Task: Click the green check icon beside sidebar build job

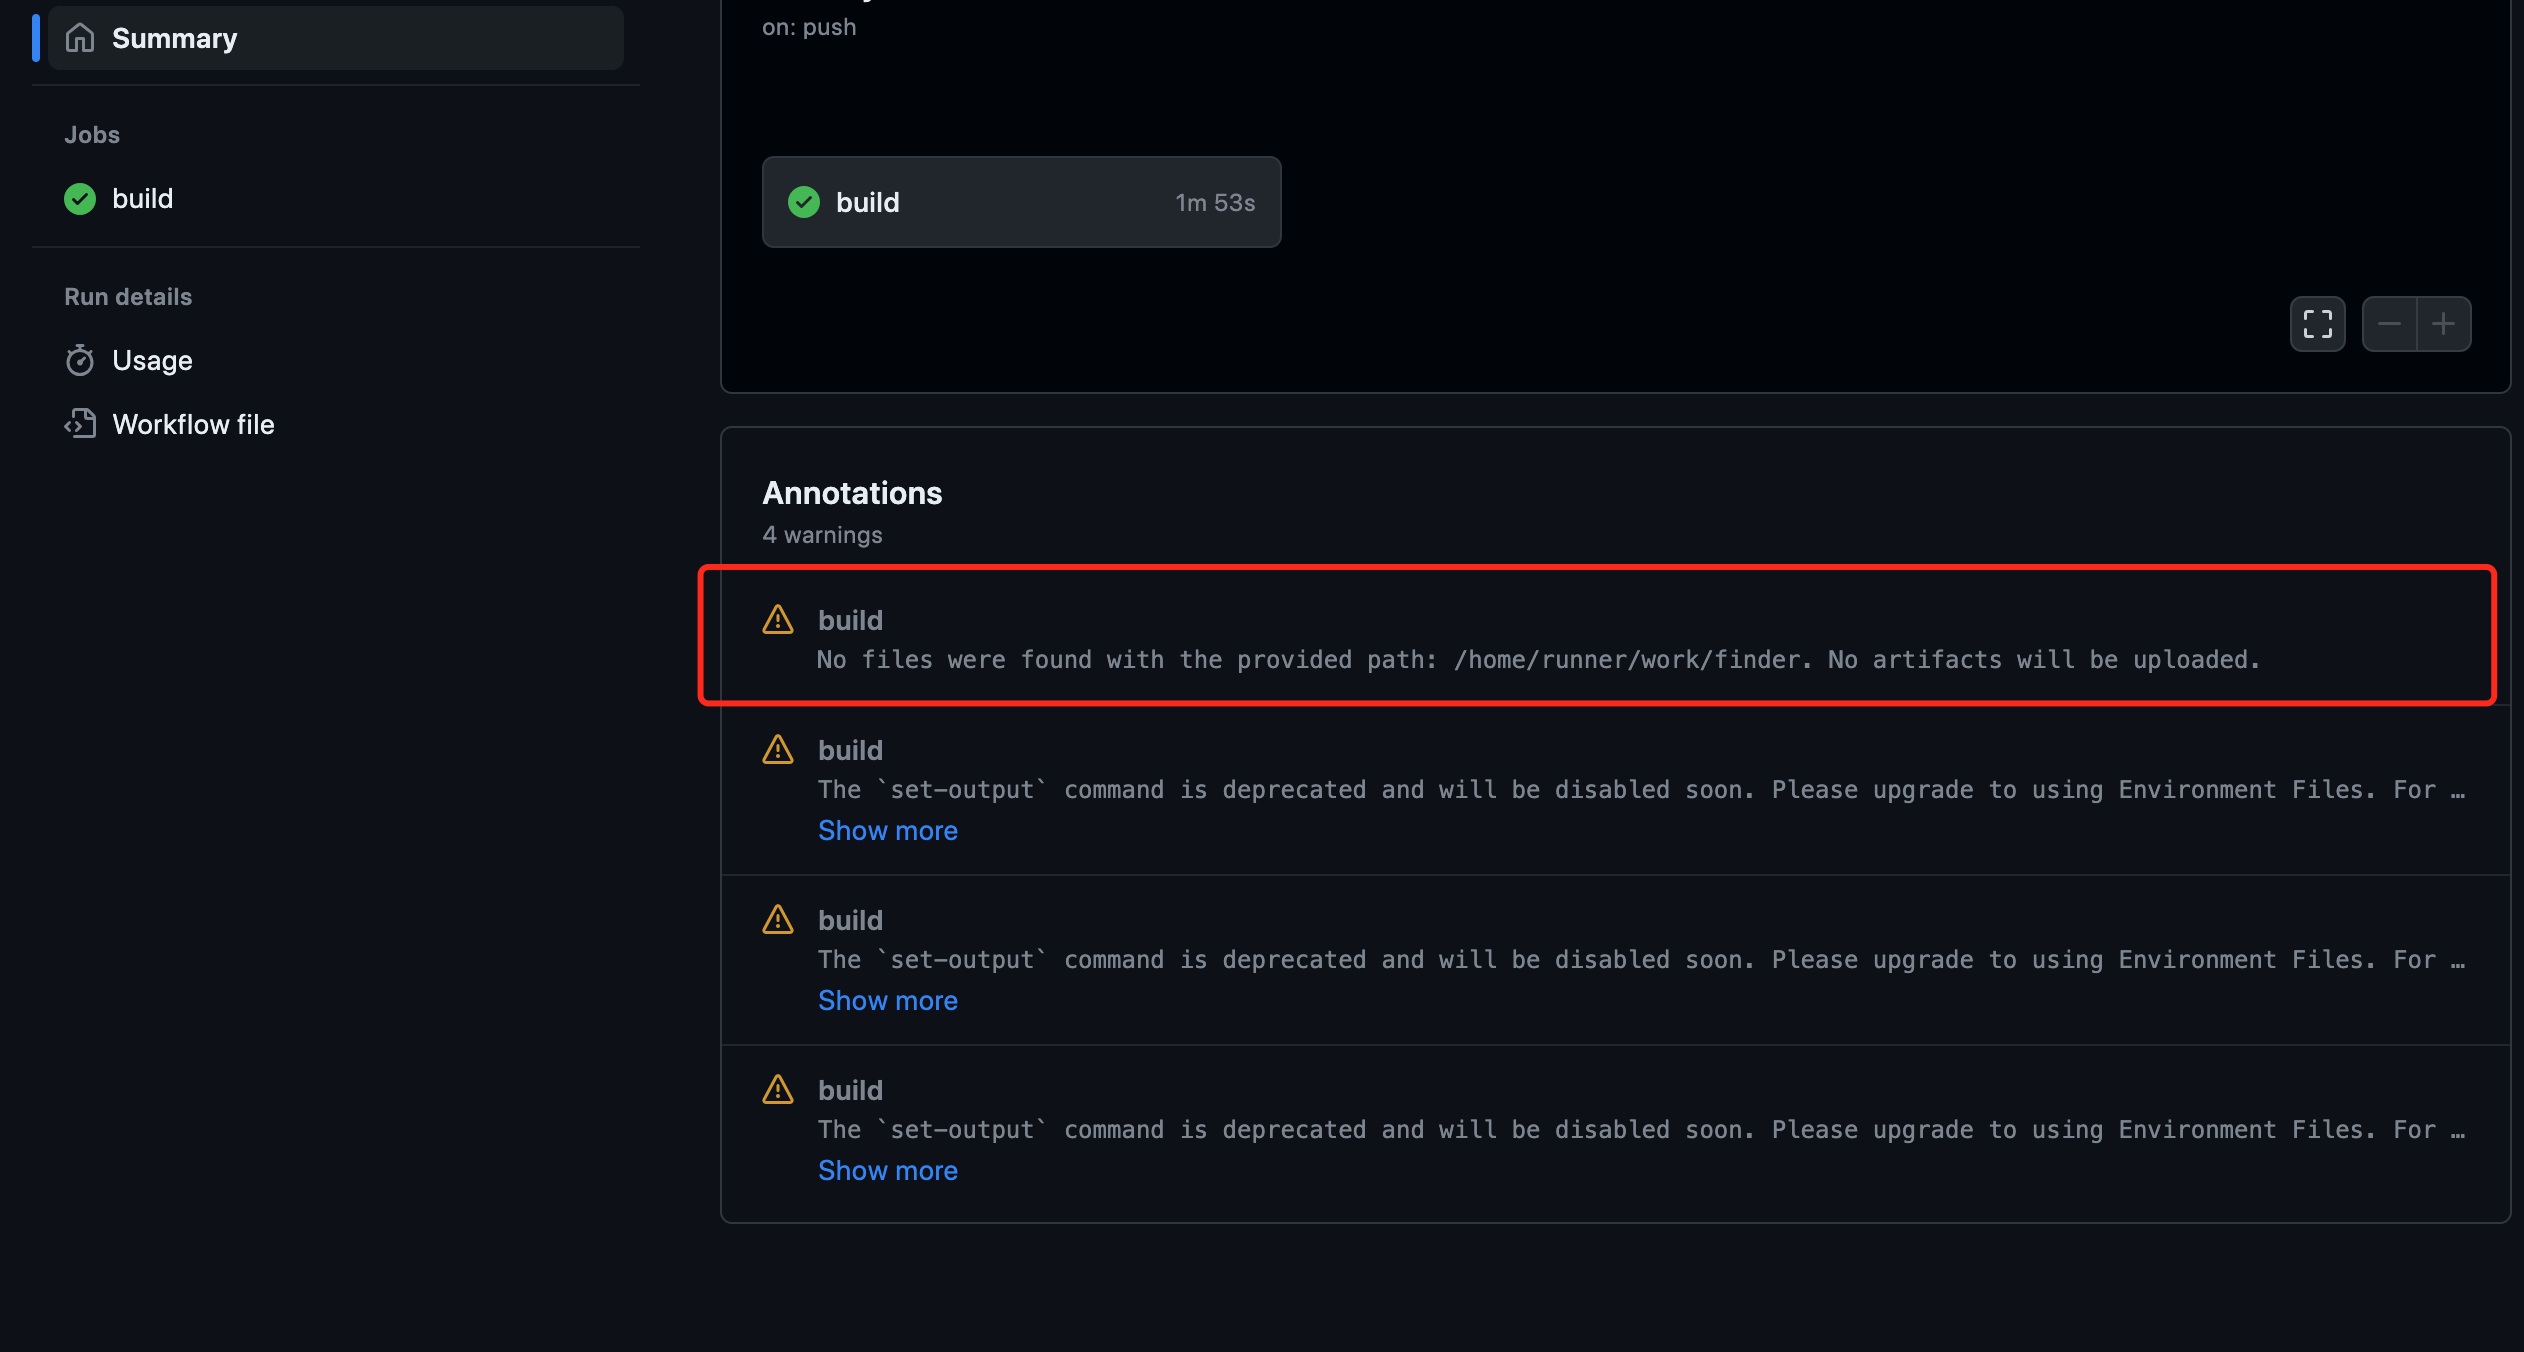Action: point(80,199)
